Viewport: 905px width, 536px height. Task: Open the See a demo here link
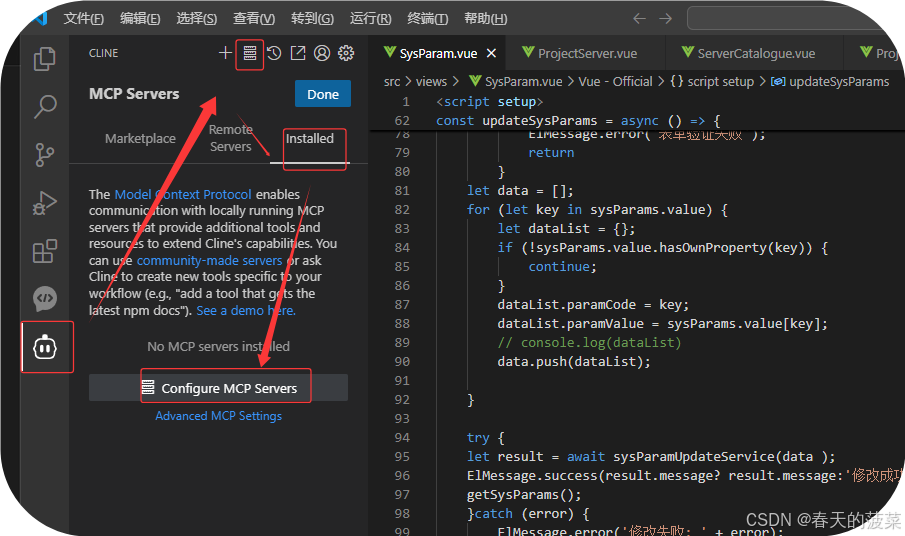coord(246,310)
